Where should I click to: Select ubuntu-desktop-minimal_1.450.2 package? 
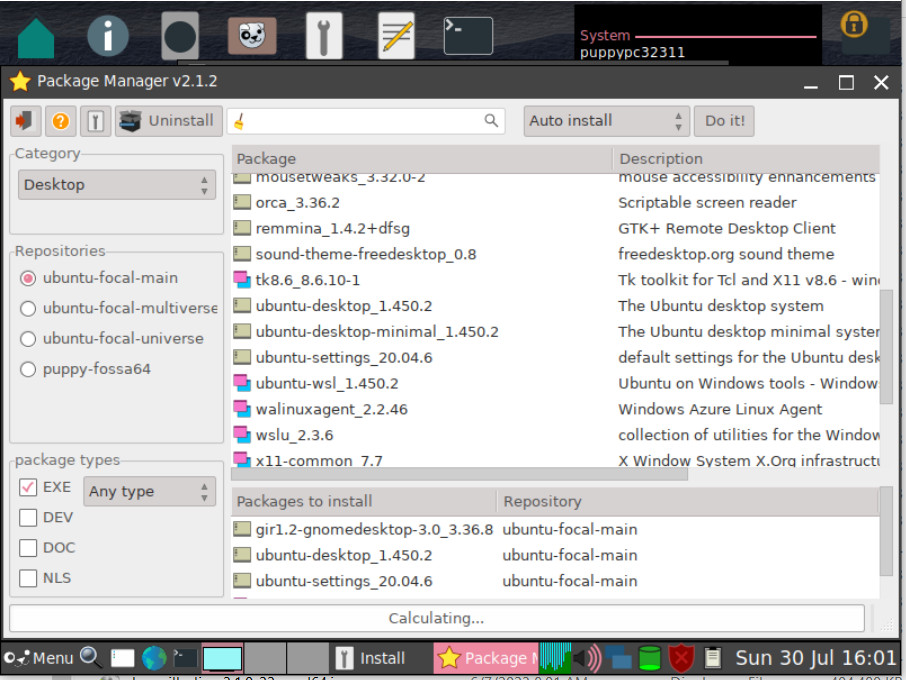point(555,332)
